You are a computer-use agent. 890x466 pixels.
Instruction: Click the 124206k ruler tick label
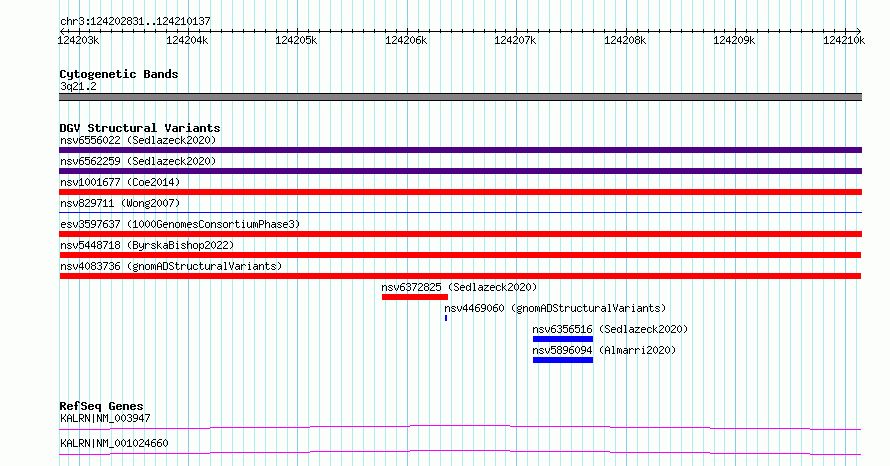[x=406, y=40]
